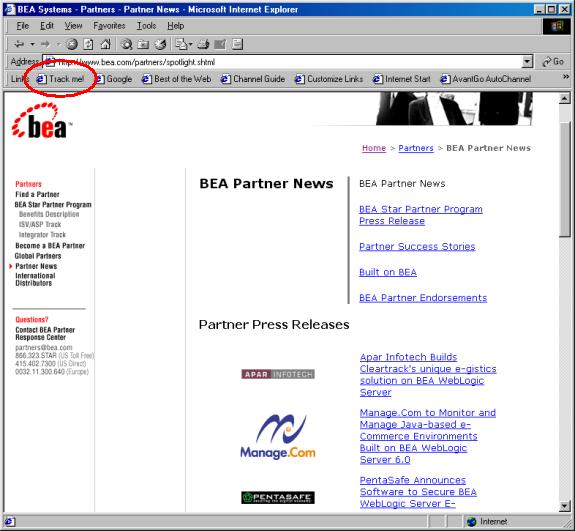The width and height of the screenshot is (575, 531).
Task: Click the Track me! links bar item
Action: click(61, 79)
